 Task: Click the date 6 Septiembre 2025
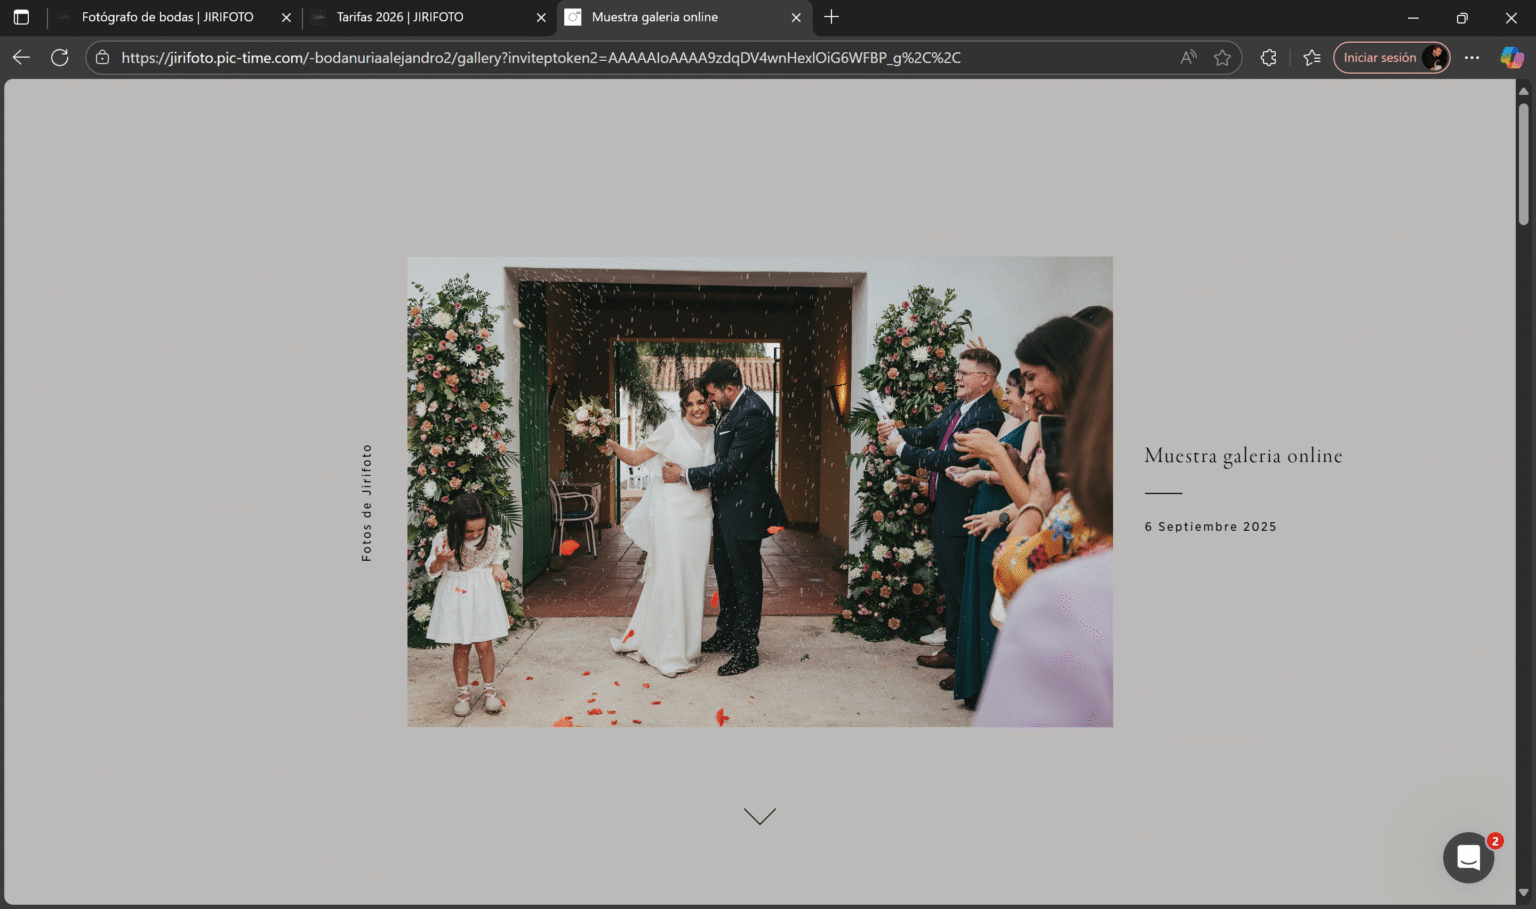(1211, 527)
